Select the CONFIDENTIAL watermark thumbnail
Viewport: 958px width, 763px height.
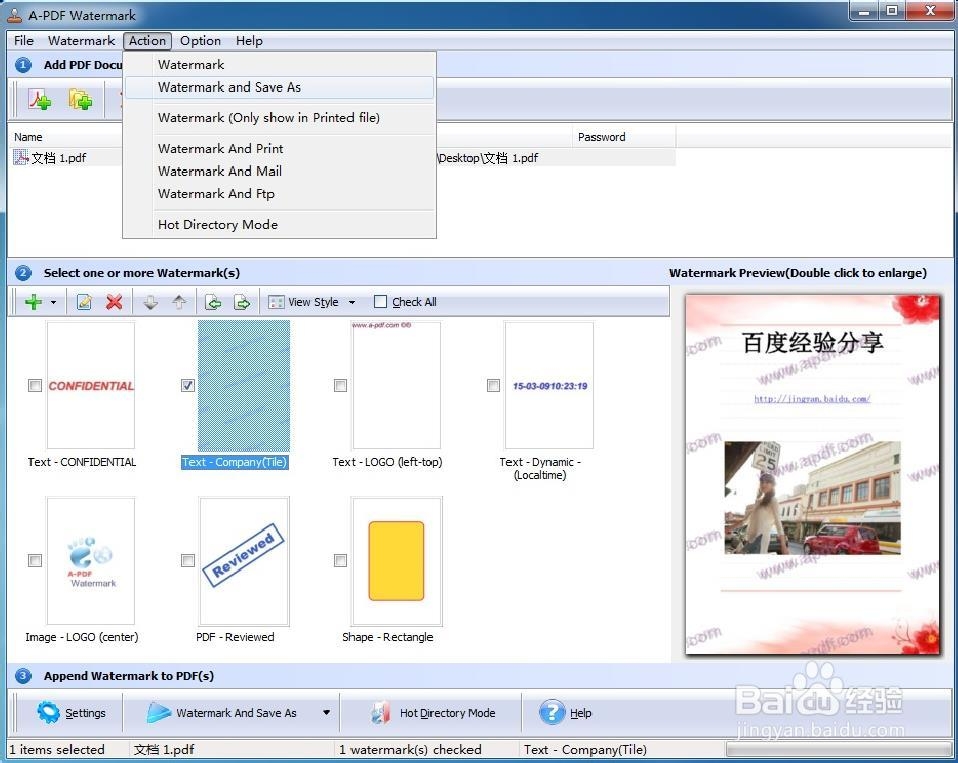pos(91,385)
